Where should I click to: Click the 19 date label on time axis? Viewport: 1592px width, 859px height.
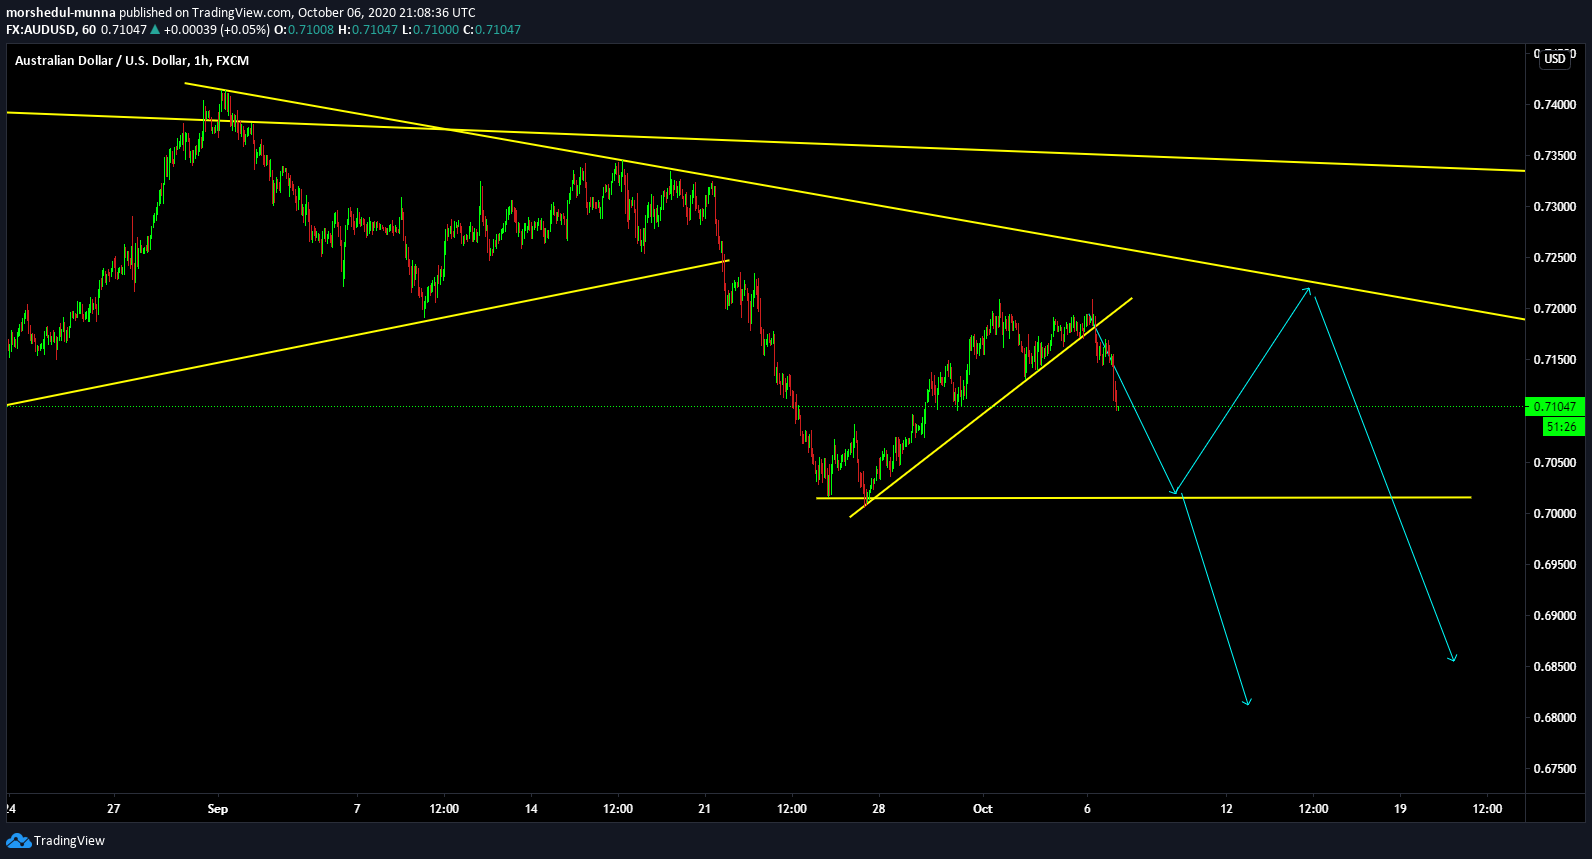pos(1400,809)
